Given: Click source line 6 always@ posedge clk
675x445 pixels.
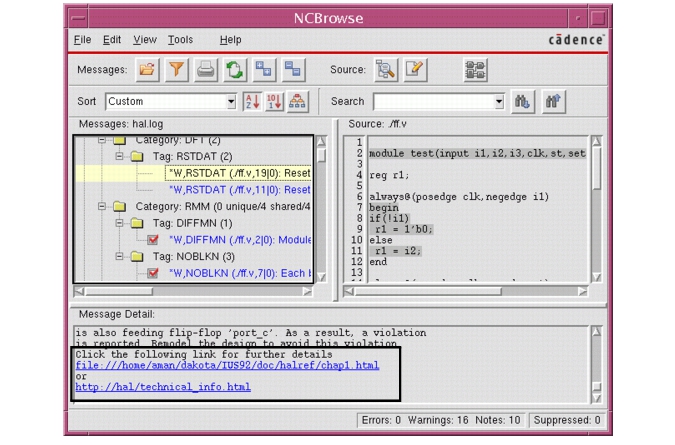Looking at the screenshot, I should point(459,197).
